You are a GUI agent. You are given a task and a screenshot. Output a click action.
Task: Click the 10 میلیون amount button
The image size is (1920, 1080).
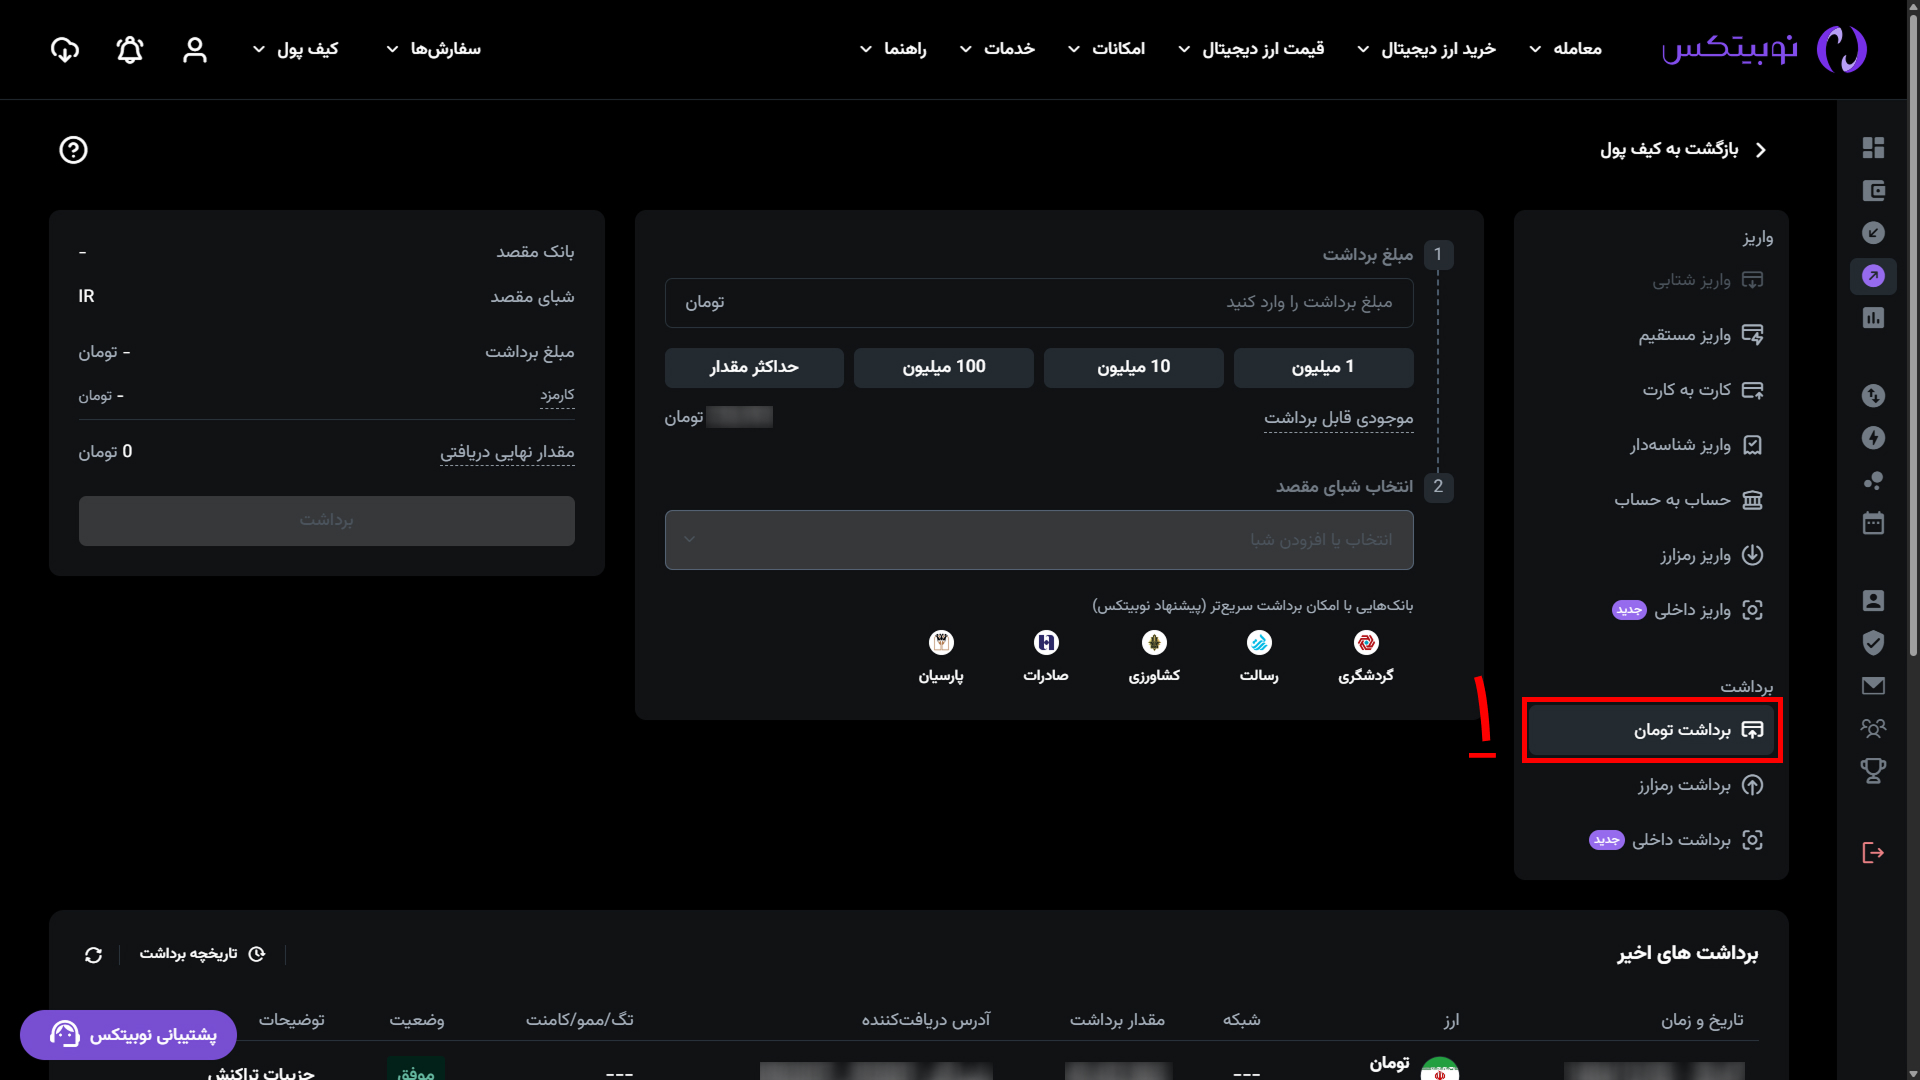pyautogui.click(x=1133, y=367)
